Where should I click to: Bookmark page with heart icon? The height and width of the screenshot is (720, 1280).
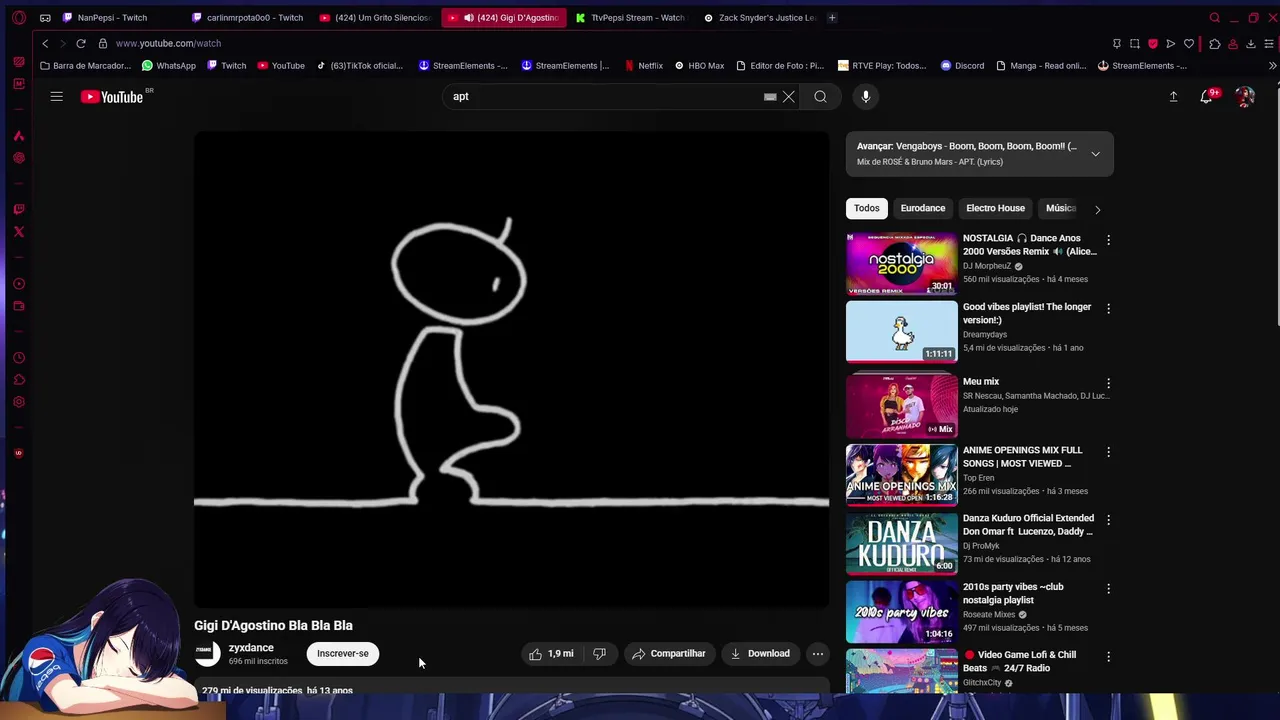click(x=1189, y=44)
